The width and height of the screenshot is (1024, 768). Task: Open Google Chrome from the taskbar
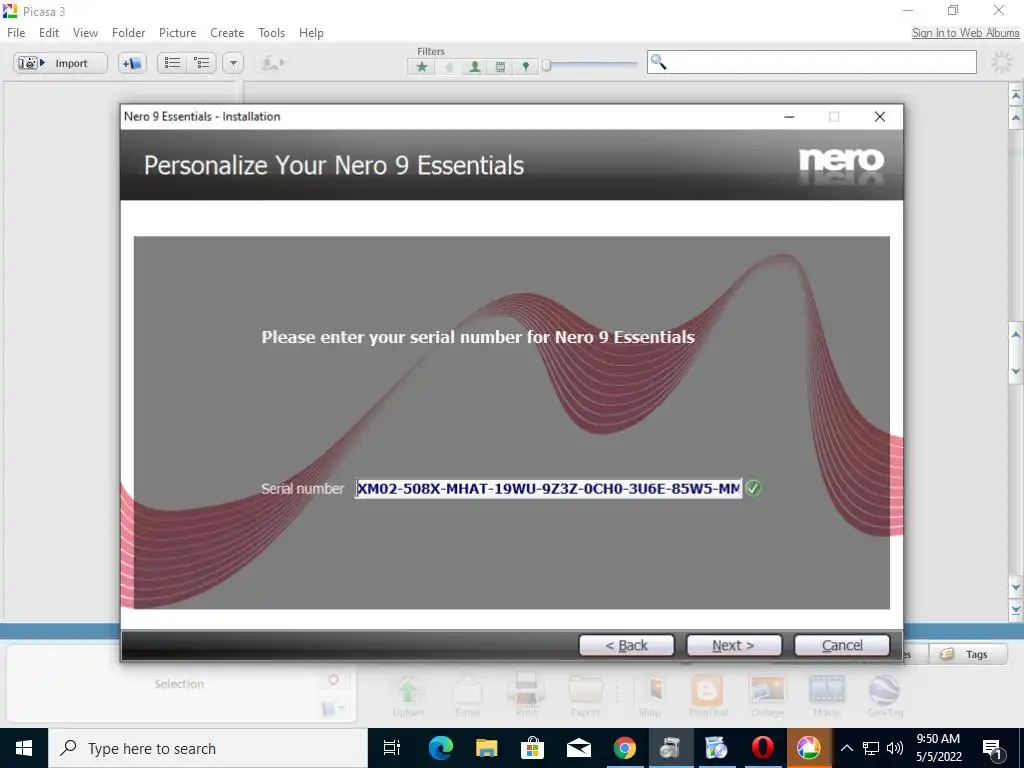624,748
